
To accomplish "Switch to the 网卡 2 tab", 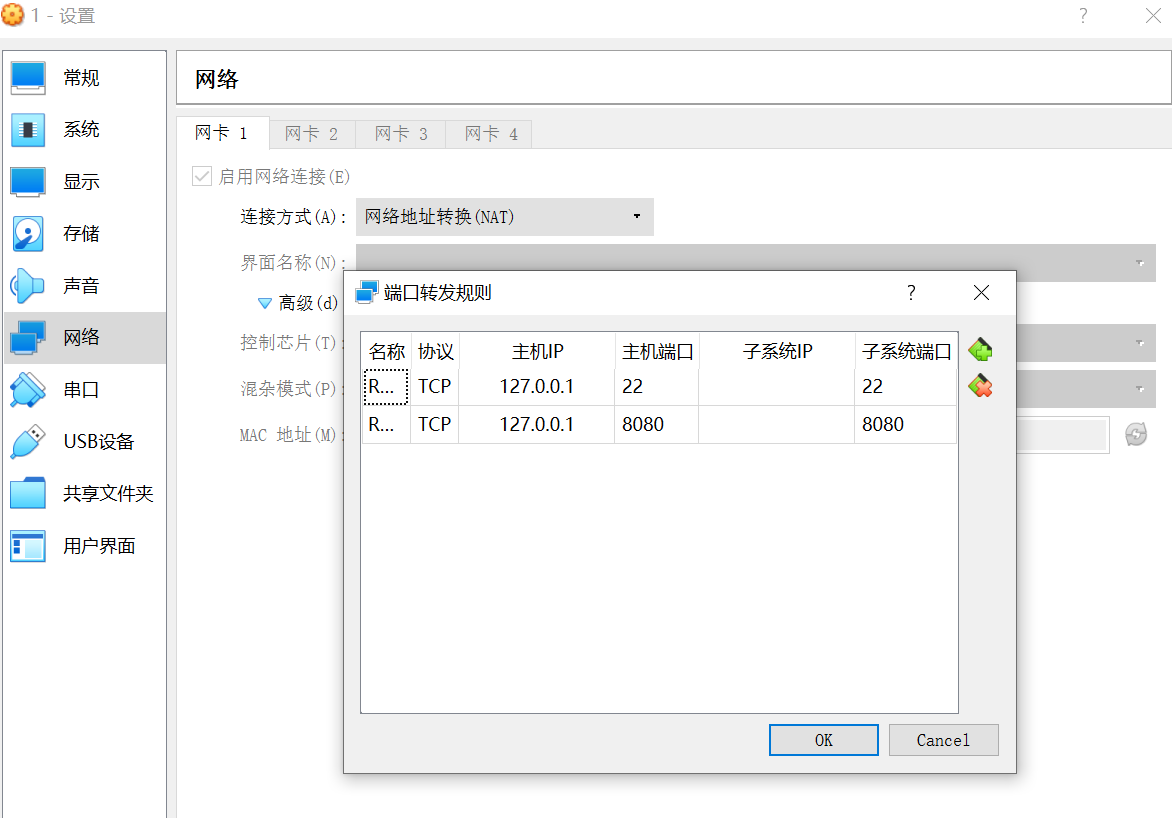I will pos(312,133).
